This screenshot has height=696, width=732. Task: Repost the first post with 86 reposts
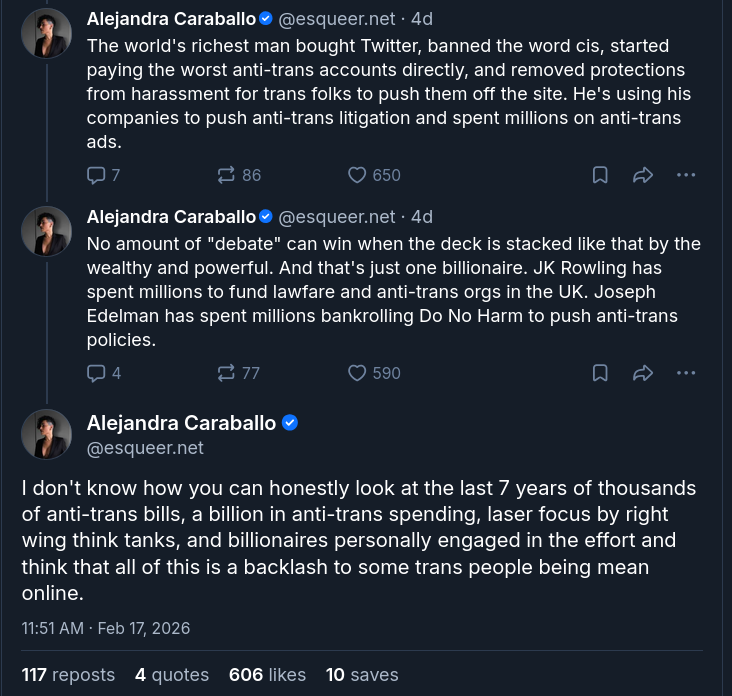239,175
